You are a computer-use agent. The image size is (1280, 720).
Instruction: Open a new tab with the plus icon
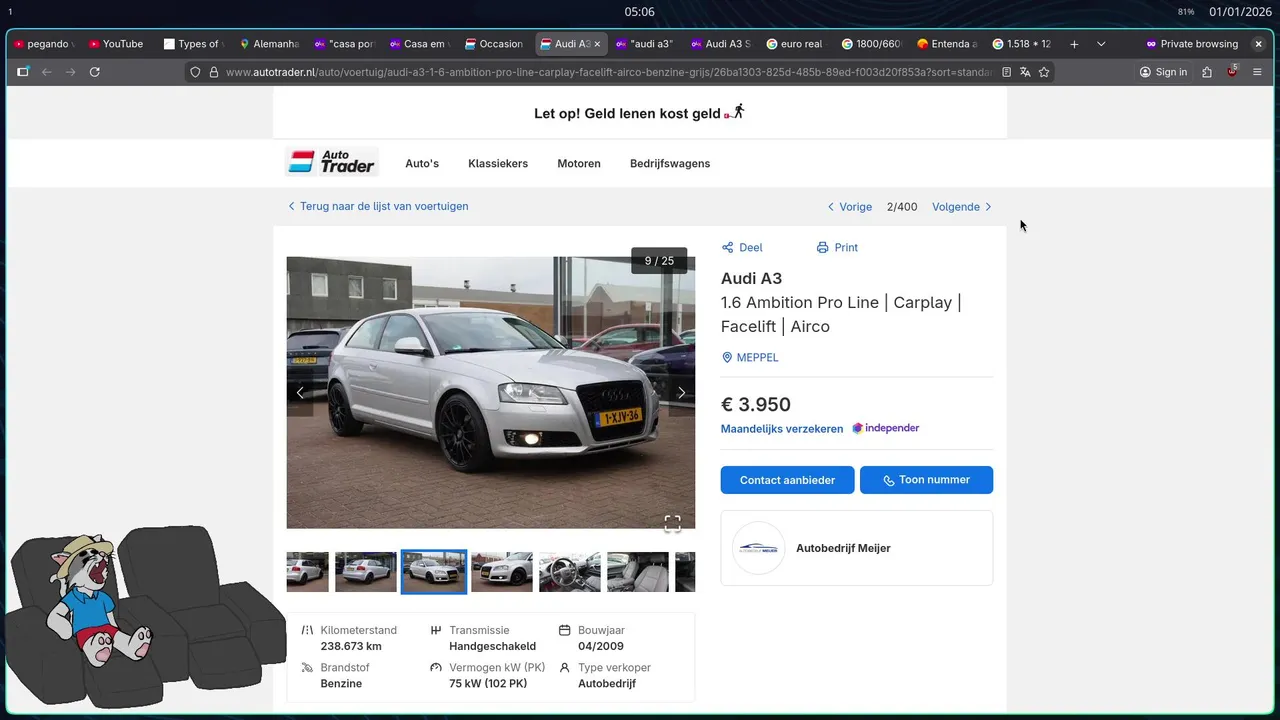click(x=1074, y=44)
